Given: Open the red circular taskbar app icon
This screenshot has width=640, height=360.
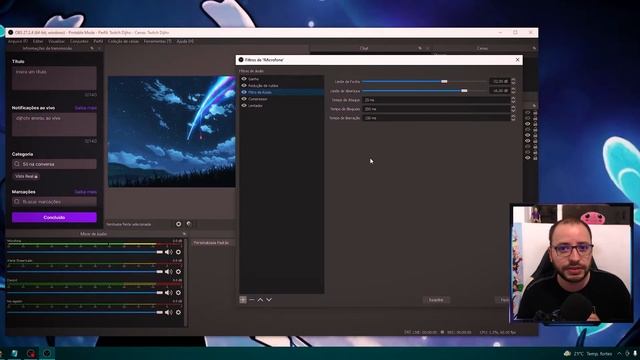Looking at the screenshot, I should pos(31,353).
